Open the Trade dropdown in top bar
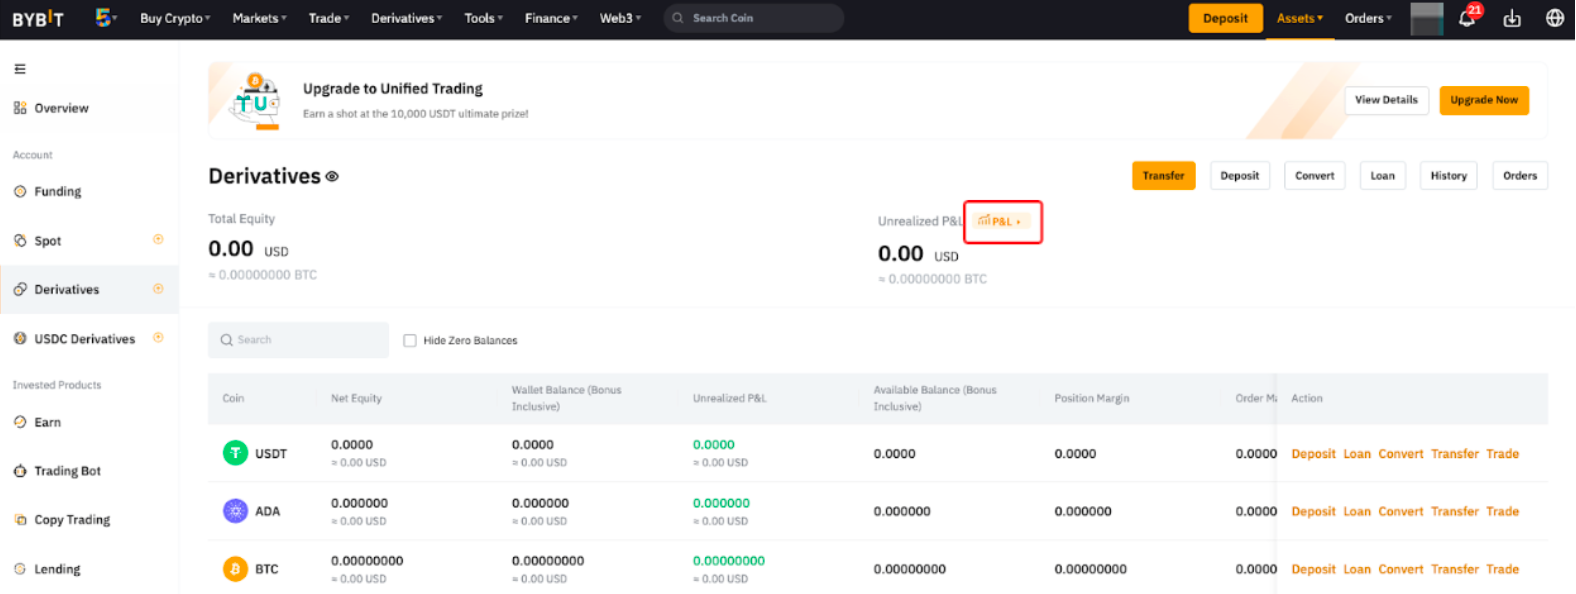The image size is (1576, 594). coord(329,18)
